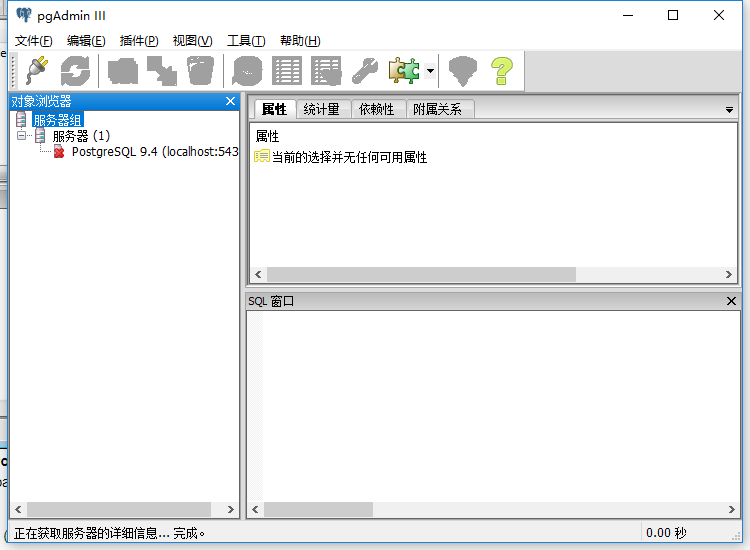Click the create new object toolbar icon
The width and height of the screenshot is (750, 550).
click(x=162, y=71)
